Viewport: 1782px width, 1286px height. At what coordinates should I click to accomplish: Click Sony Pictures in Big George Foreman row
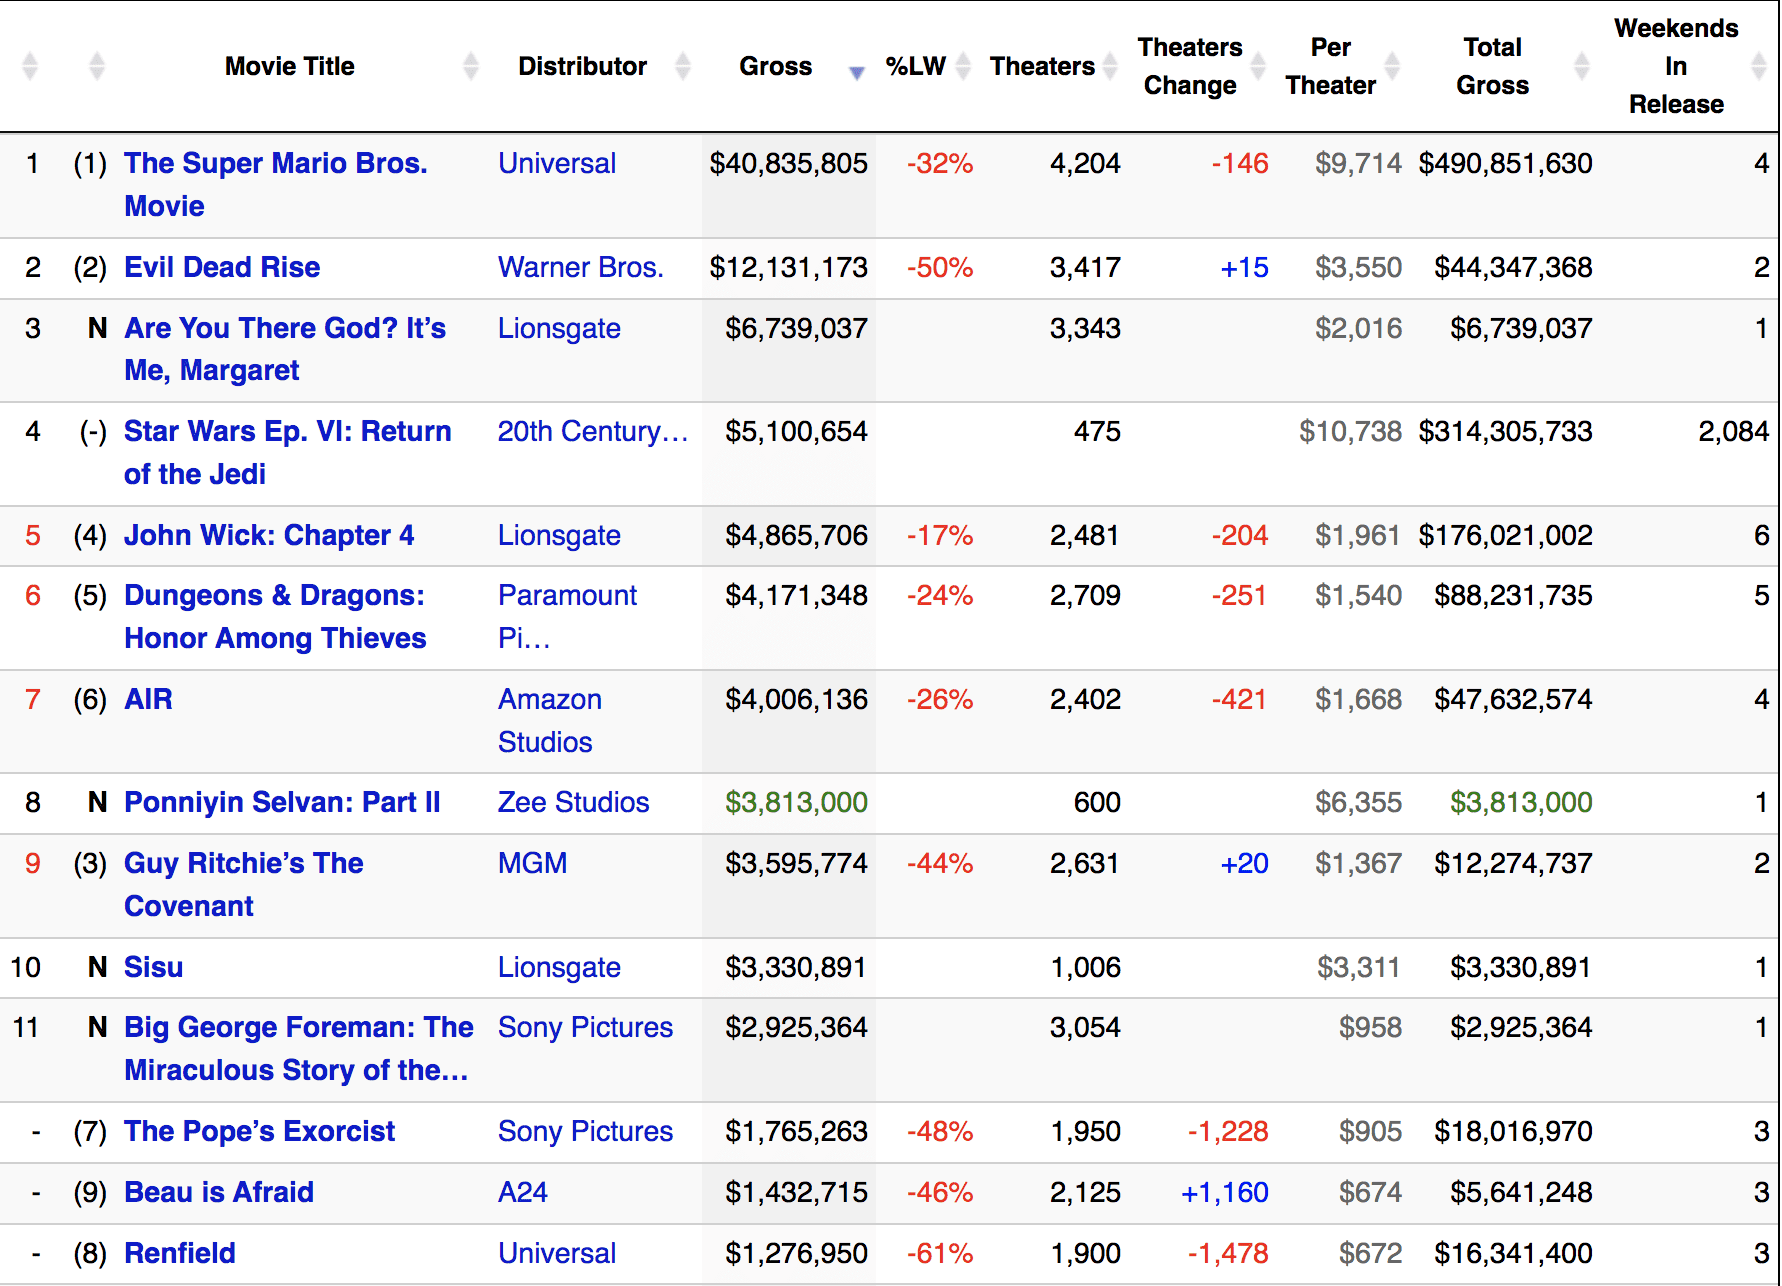[x=585, y=1027]
